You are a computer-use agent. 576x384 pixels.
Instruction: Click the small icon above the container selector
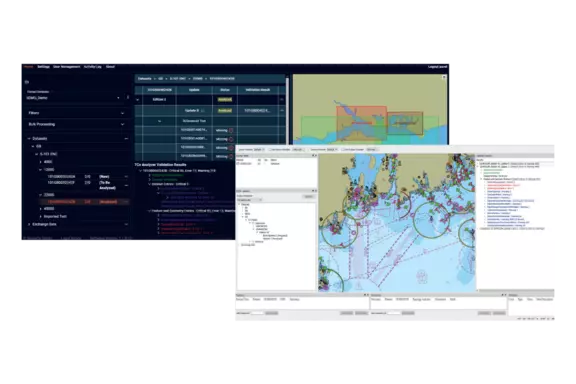click(x=27, y=82)
